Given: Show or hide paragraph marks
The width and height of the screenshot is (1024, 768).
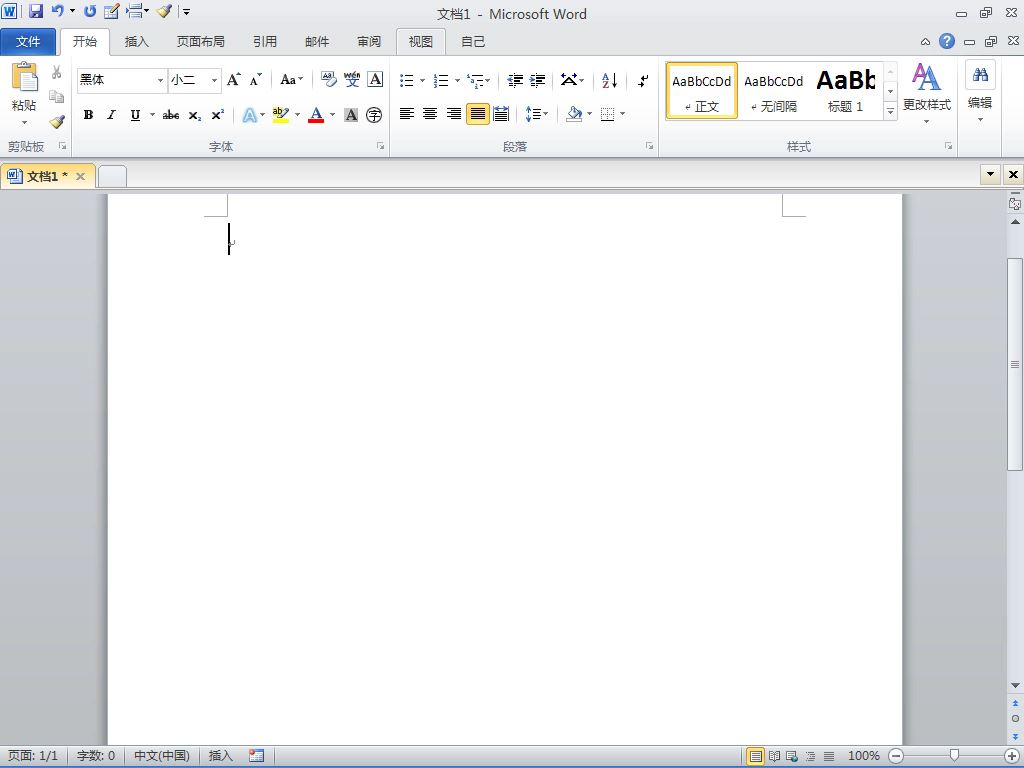Looking at the screenshot, I should (643, 80).
